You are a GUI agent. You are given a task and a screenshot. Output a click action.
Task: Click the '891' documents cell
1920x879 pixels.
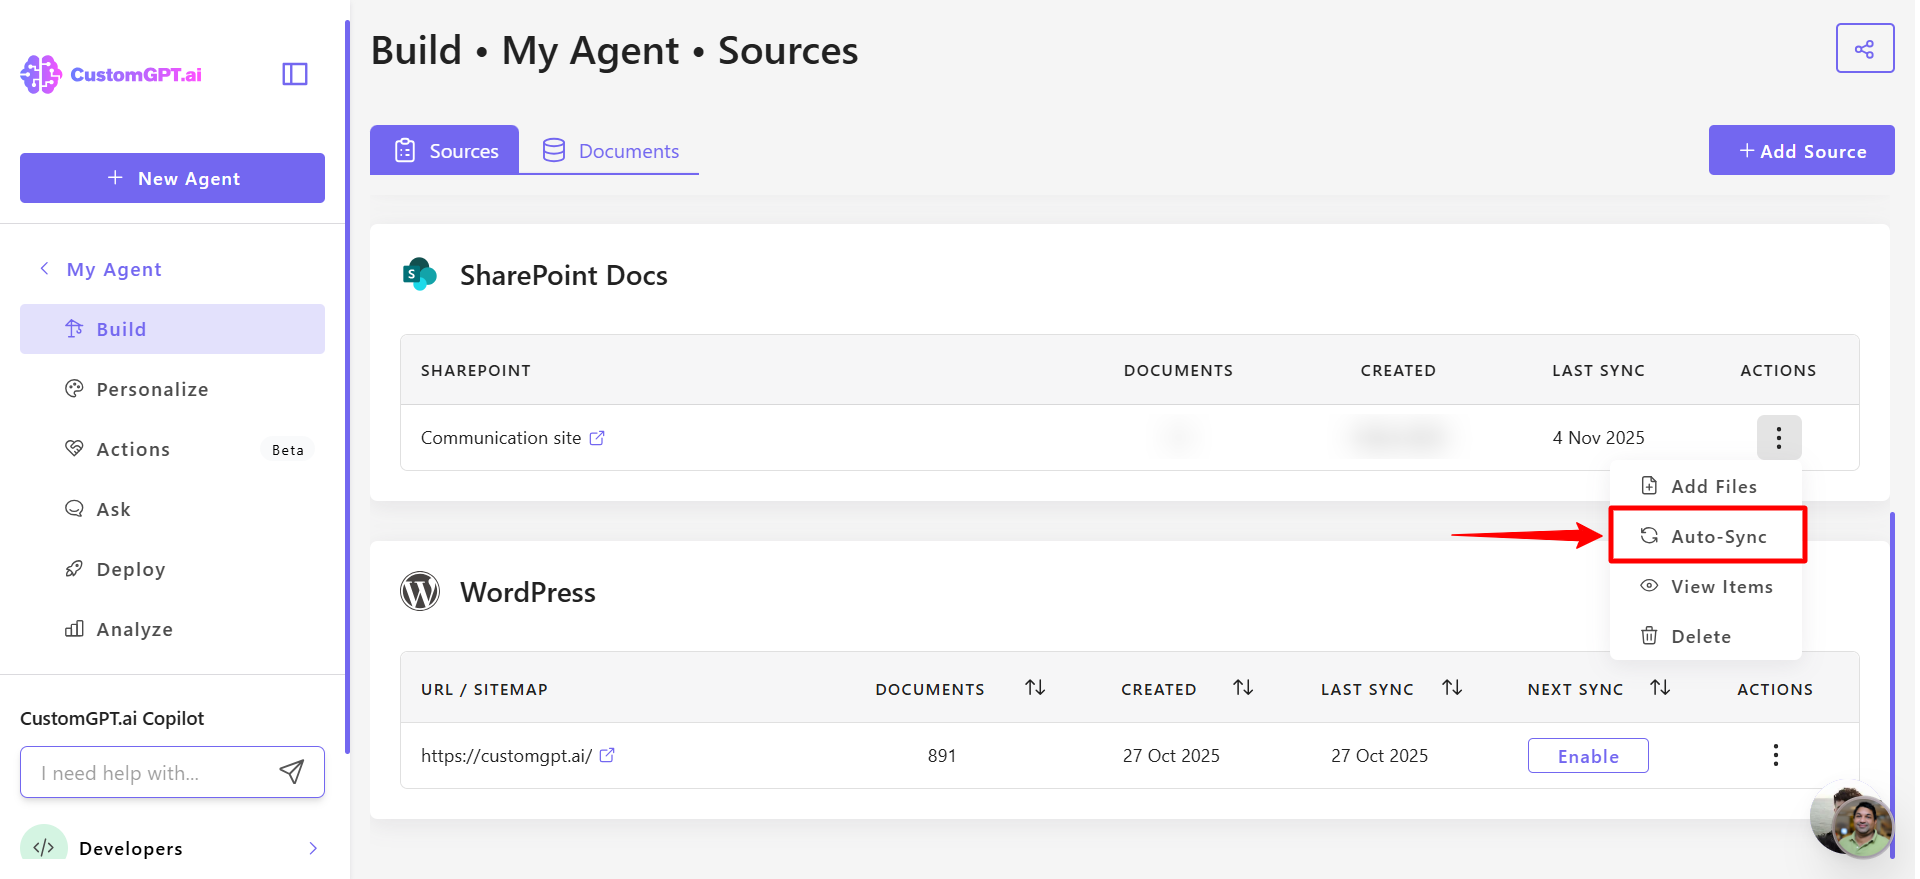click(942, 756)
